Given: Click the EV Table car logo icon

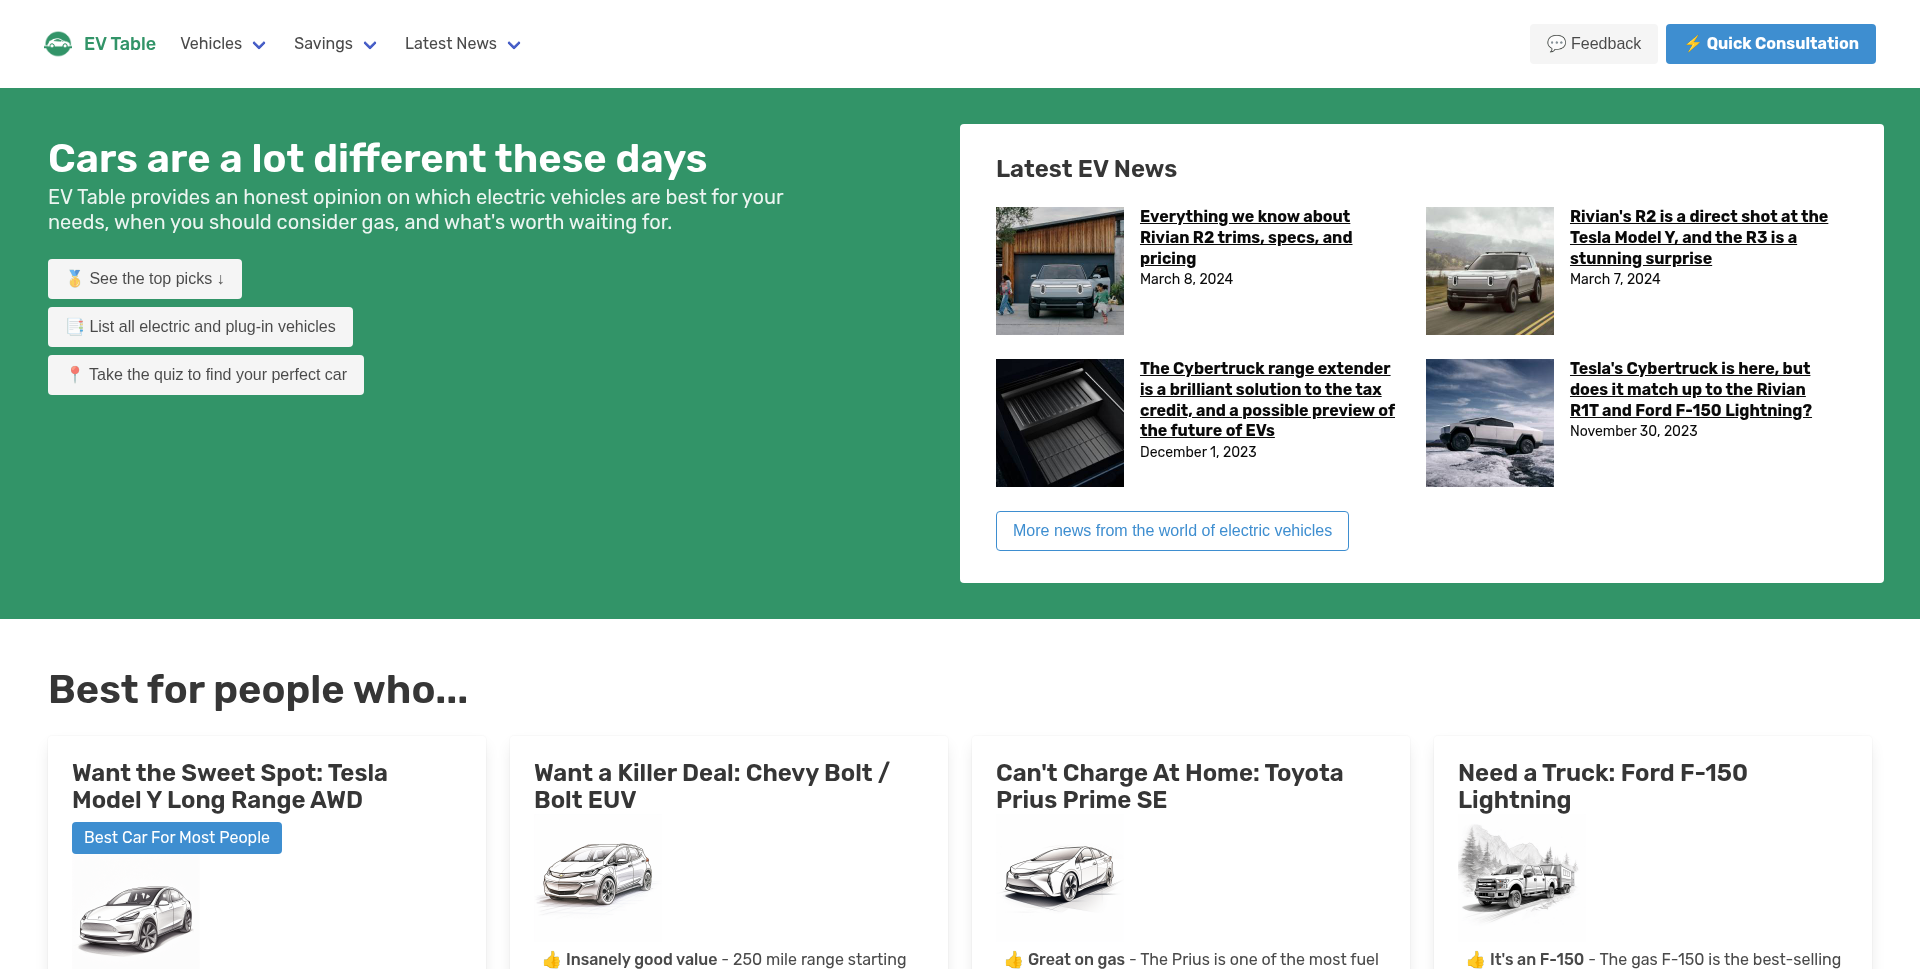Looking at the screenshot, I should click(58, 44).
